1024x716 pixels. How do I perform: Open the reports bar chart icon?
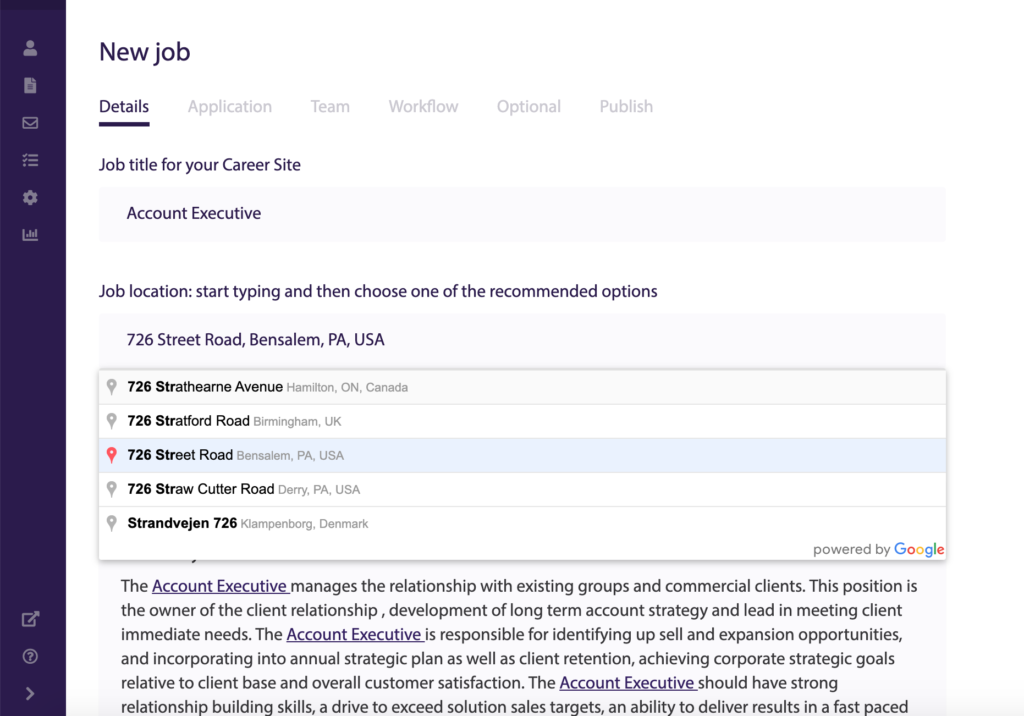tap(30, 235)
